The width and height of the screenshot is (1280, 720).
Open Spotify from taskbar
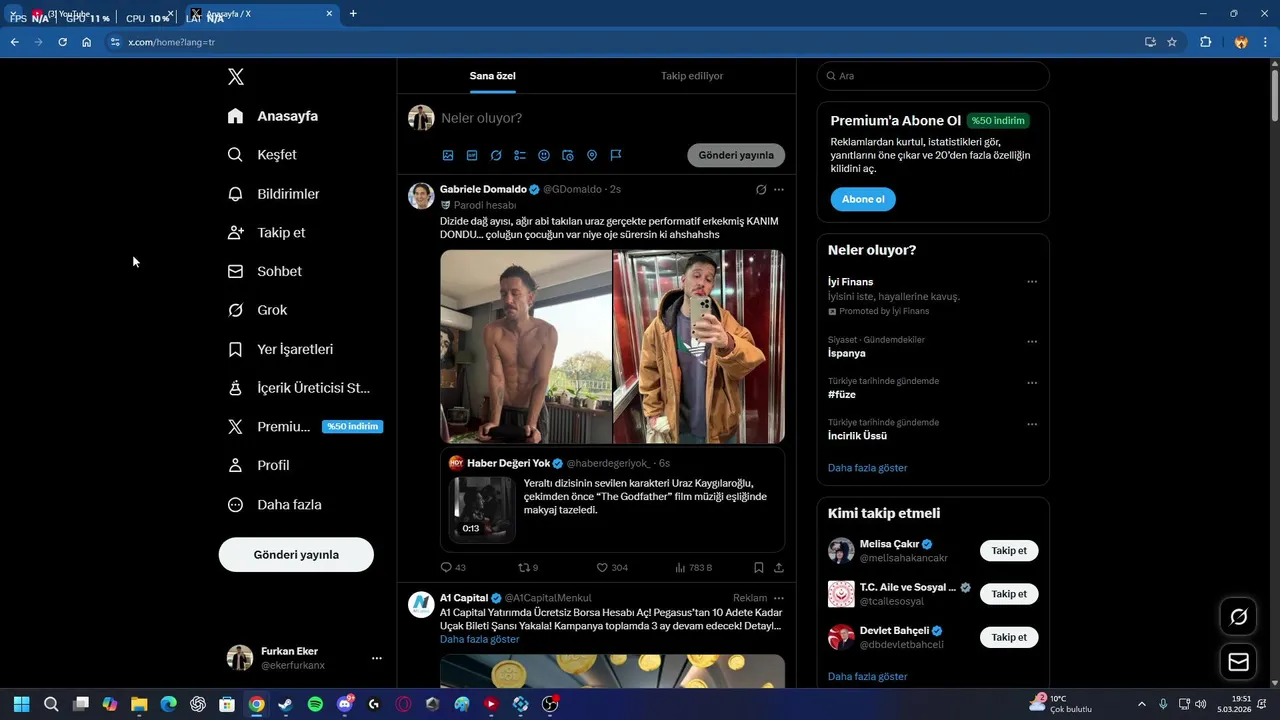[315, 704]
